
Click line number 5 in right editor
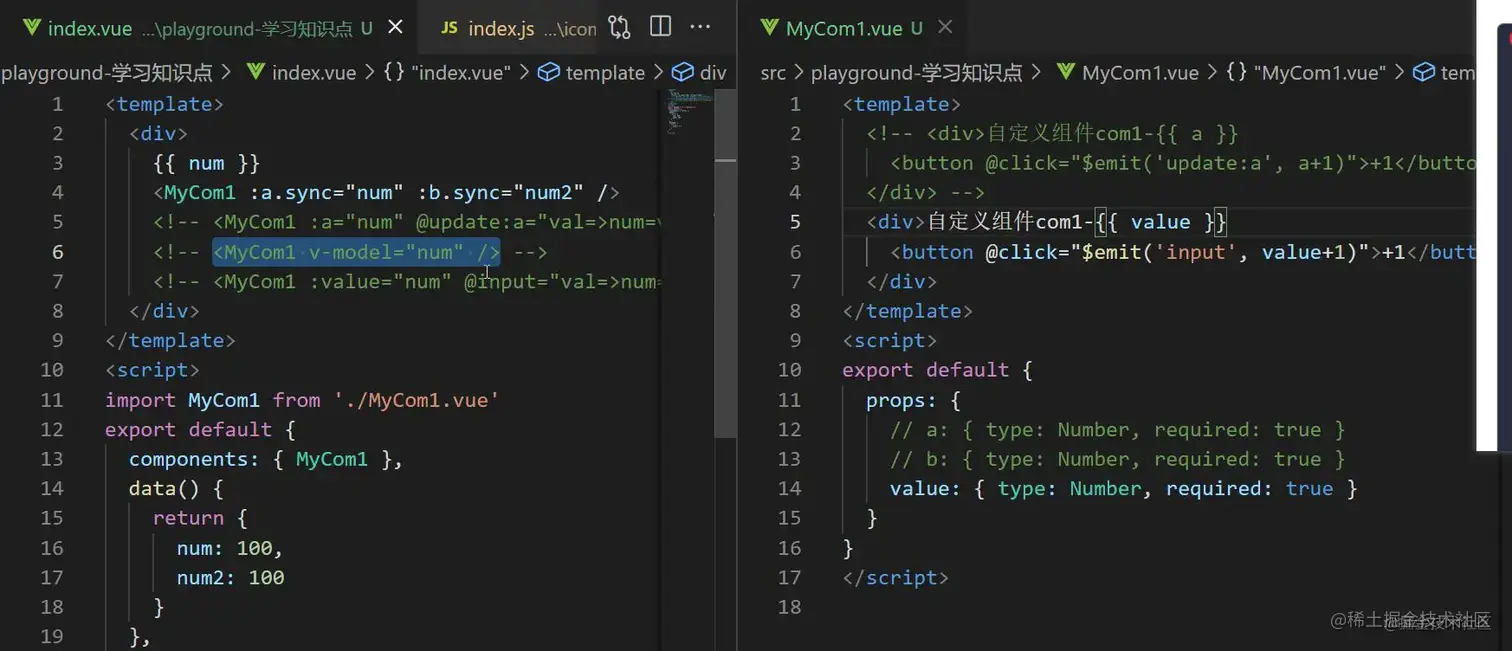pos(795,222)
